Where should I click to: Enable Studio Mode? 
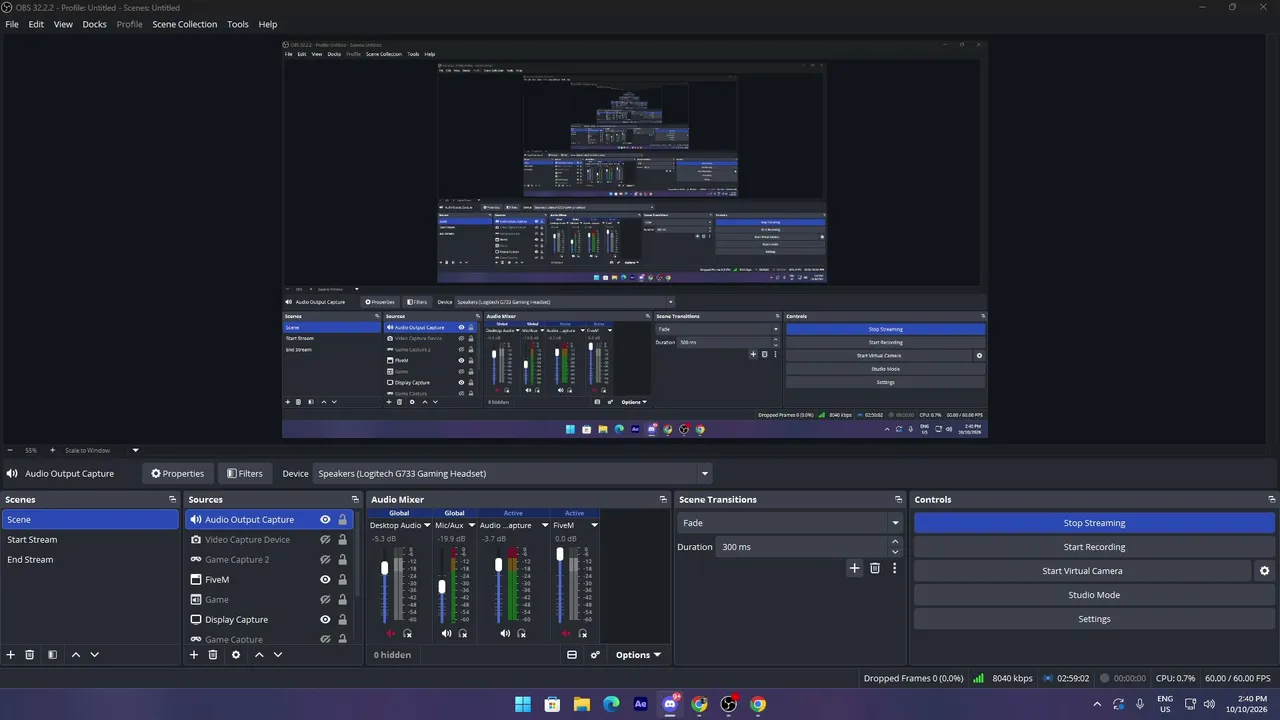[1094, 595]
